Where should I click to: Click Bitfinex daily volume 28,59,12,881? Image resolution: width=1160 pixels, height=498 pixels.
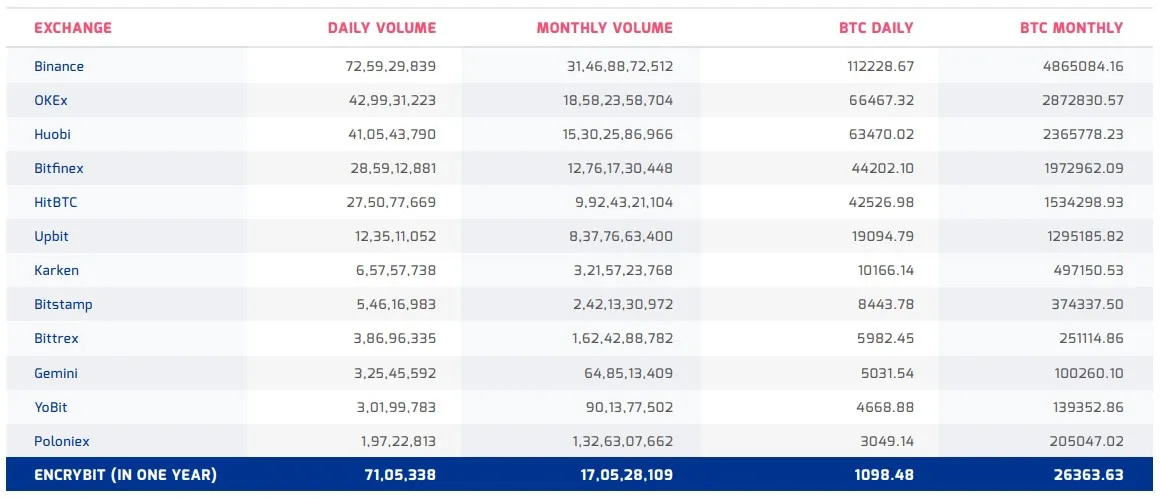(393, 168)
